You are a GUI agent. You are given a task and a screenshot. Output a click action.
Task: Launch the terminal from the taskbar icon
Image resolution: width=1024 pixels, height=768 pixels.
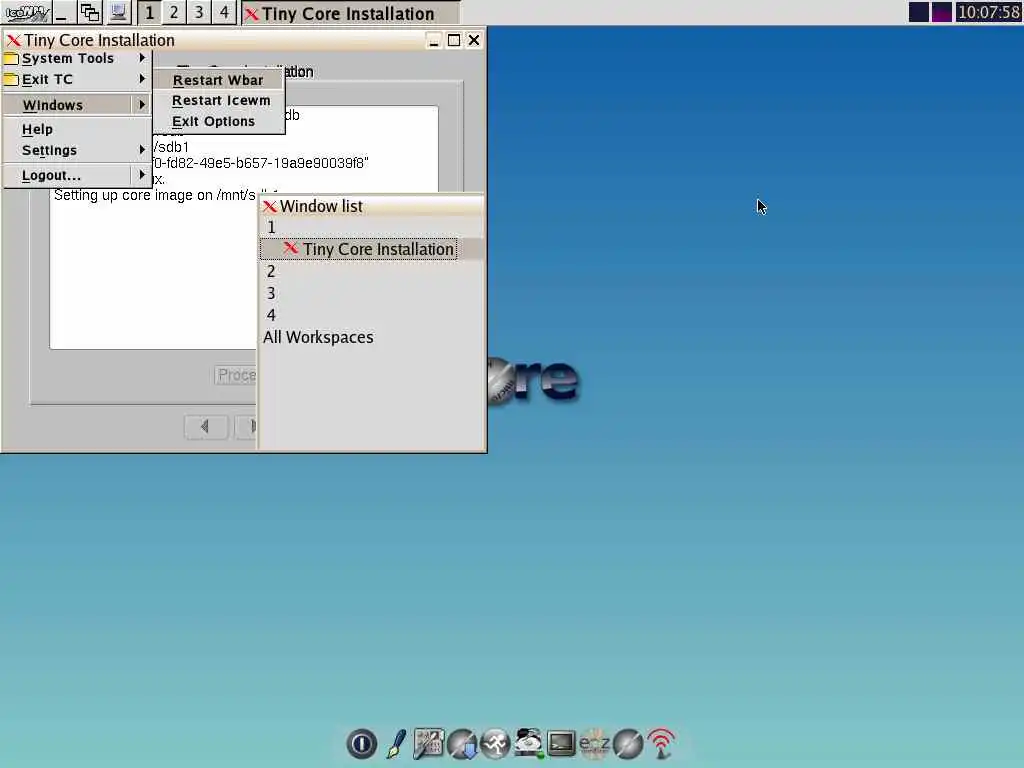[118, 12]
